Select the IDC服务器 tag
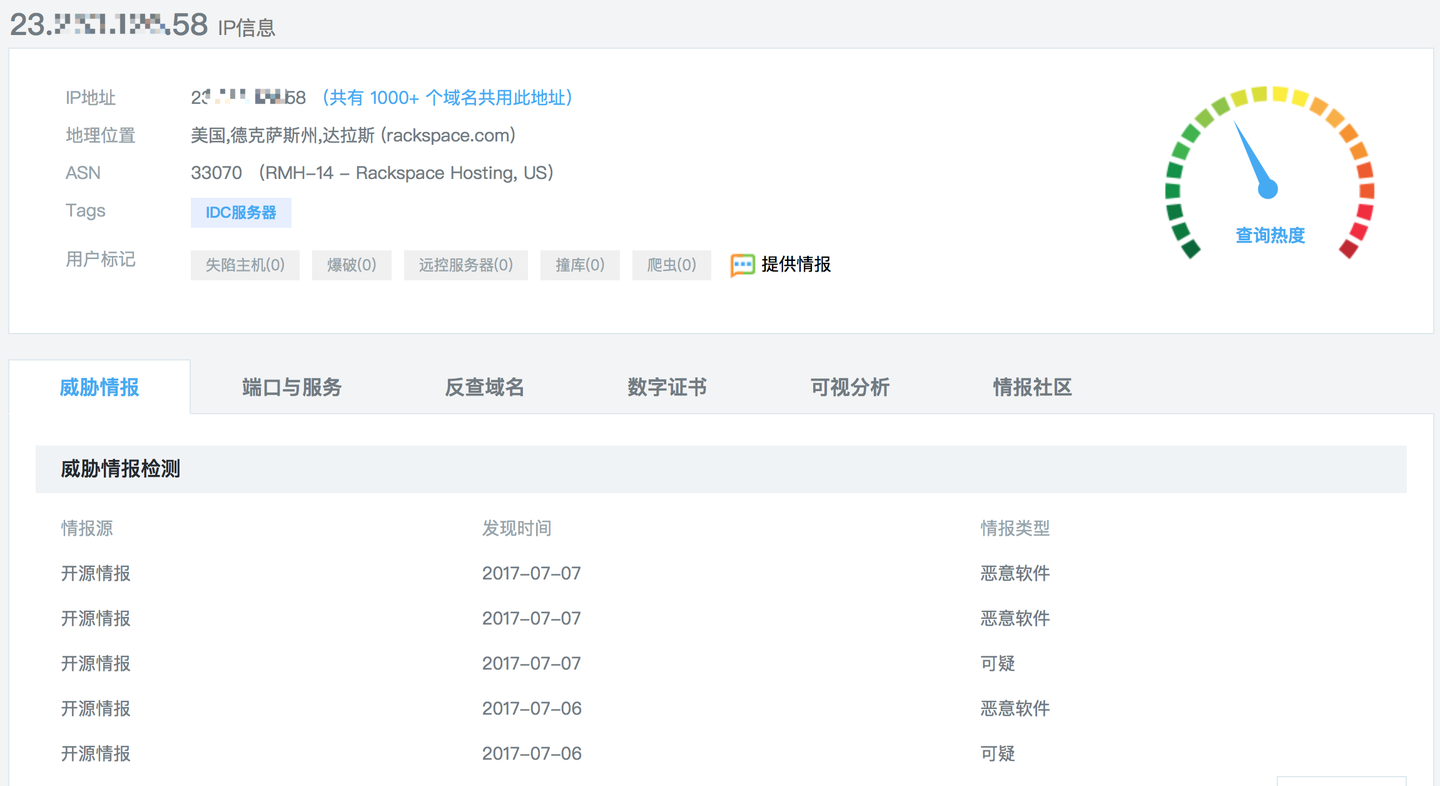The height and width of the screenshot is (786, 1440). tap(241, 212)
